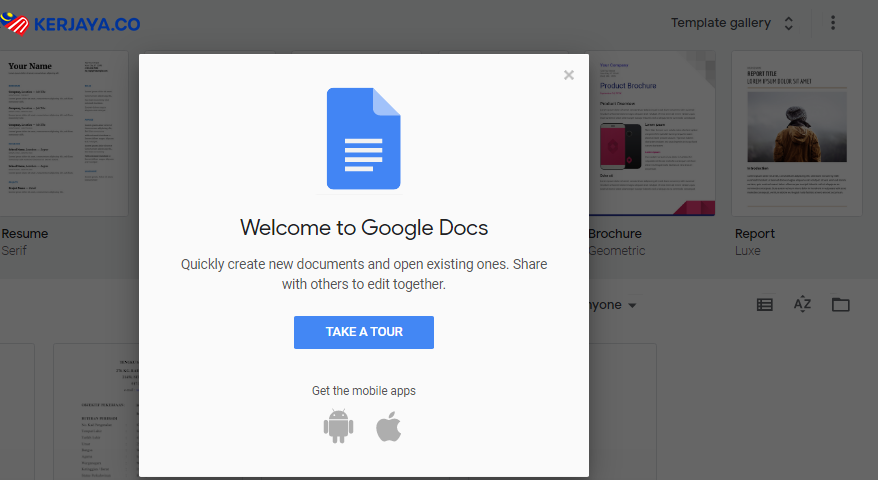Image resolution: width=878 pixels, height=480 pixels.
Task: Click the Resume template title text
Action: coord(25,234)
